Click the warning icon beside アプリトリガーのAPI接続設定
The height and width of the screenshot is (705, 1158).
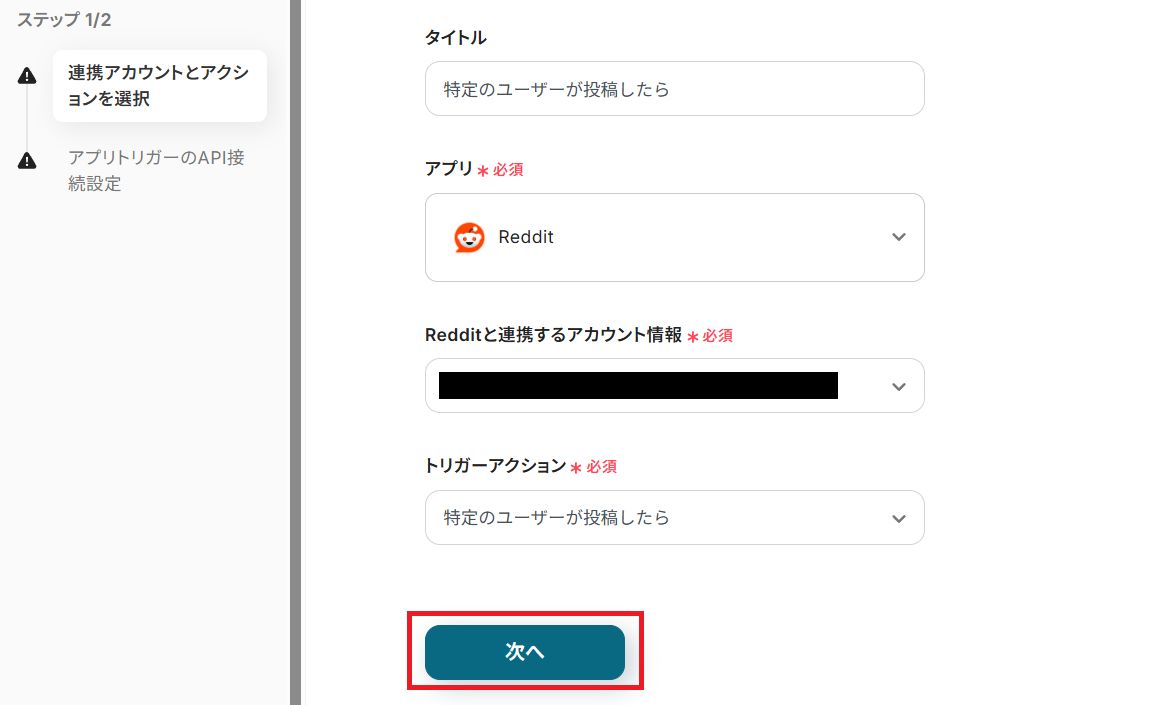point(27,161)
